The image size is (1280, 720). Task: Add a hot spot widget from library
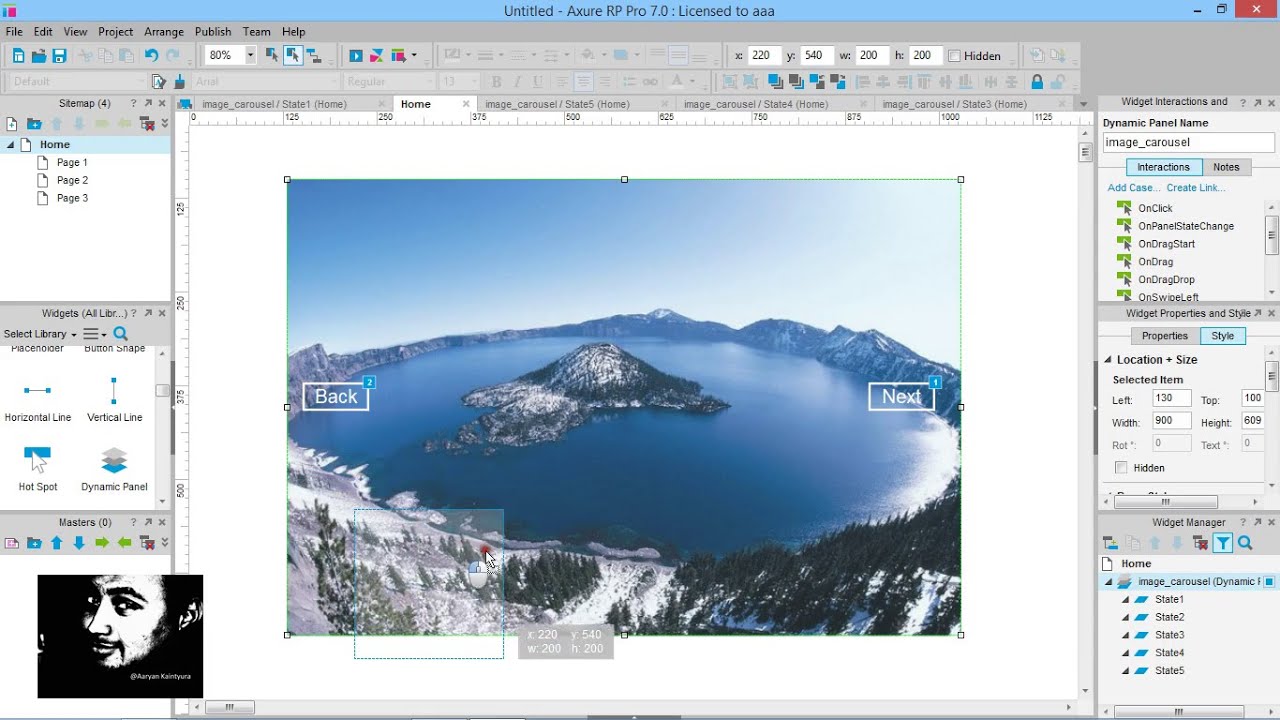pyautogui.click(x=38, y=469)
